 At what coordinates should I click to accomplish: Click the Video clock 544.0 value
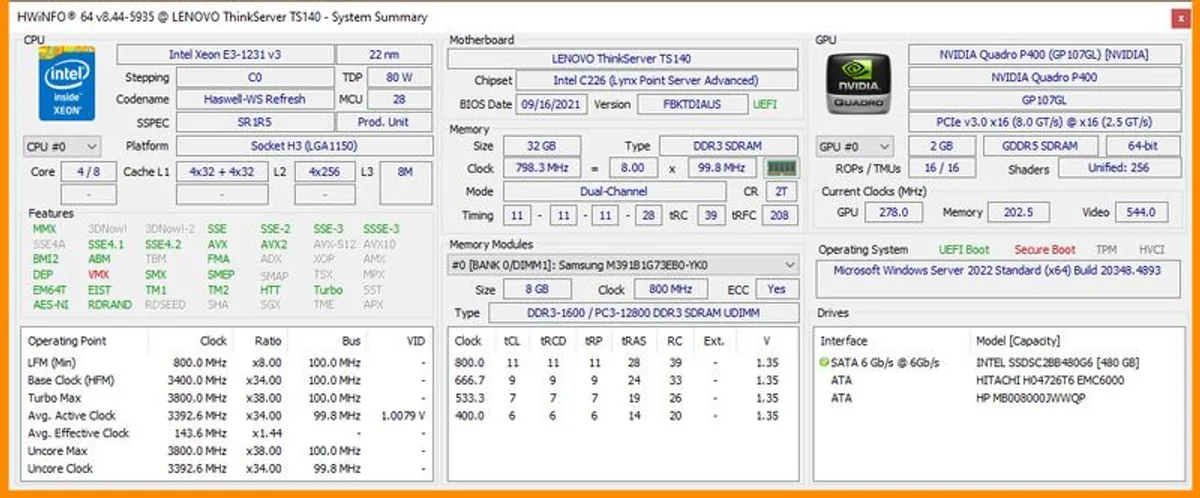1140,212
